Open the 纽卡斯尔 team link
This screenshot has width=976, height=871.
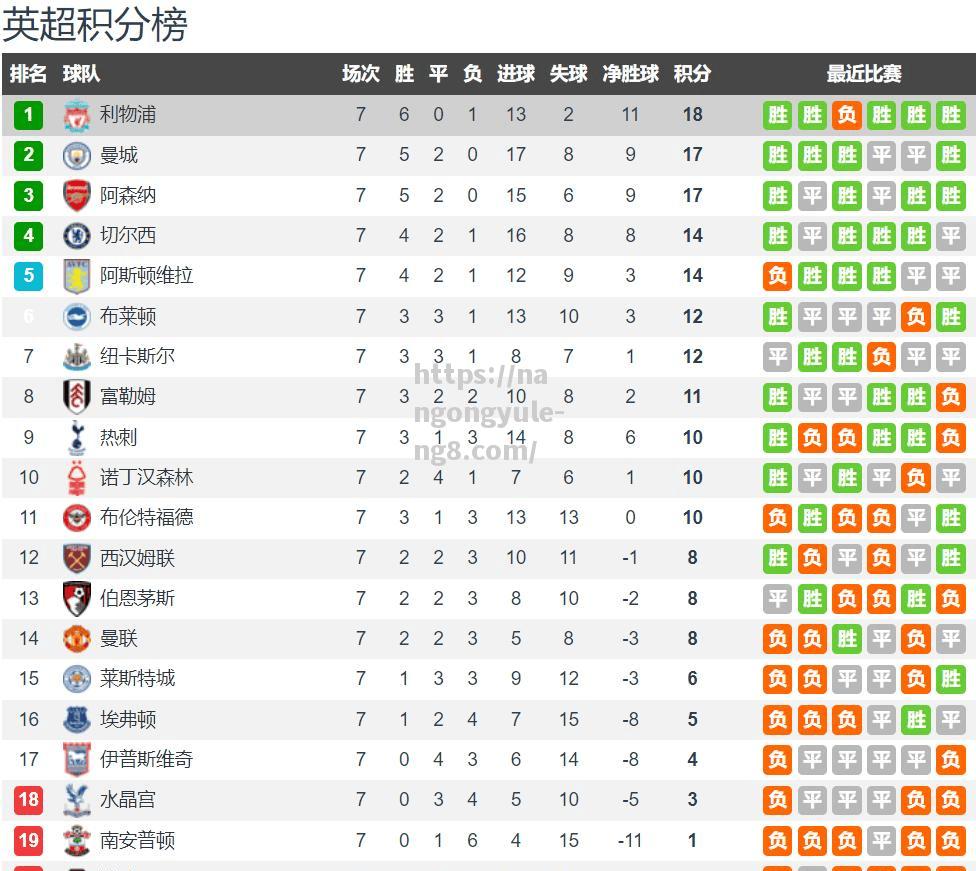(x=137, y=356)
